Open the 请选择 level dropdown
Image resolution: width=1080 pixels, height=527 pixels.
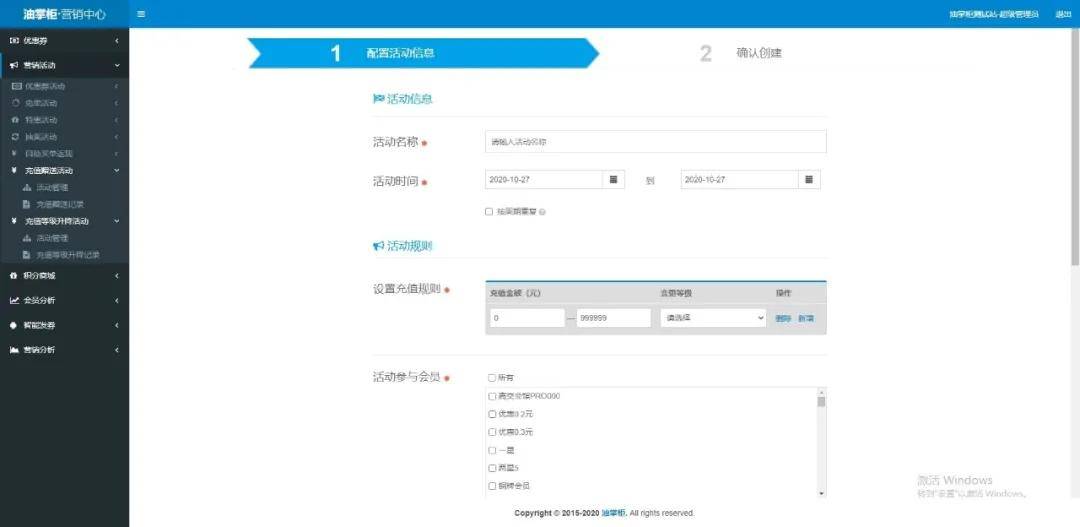coord(712,318)
